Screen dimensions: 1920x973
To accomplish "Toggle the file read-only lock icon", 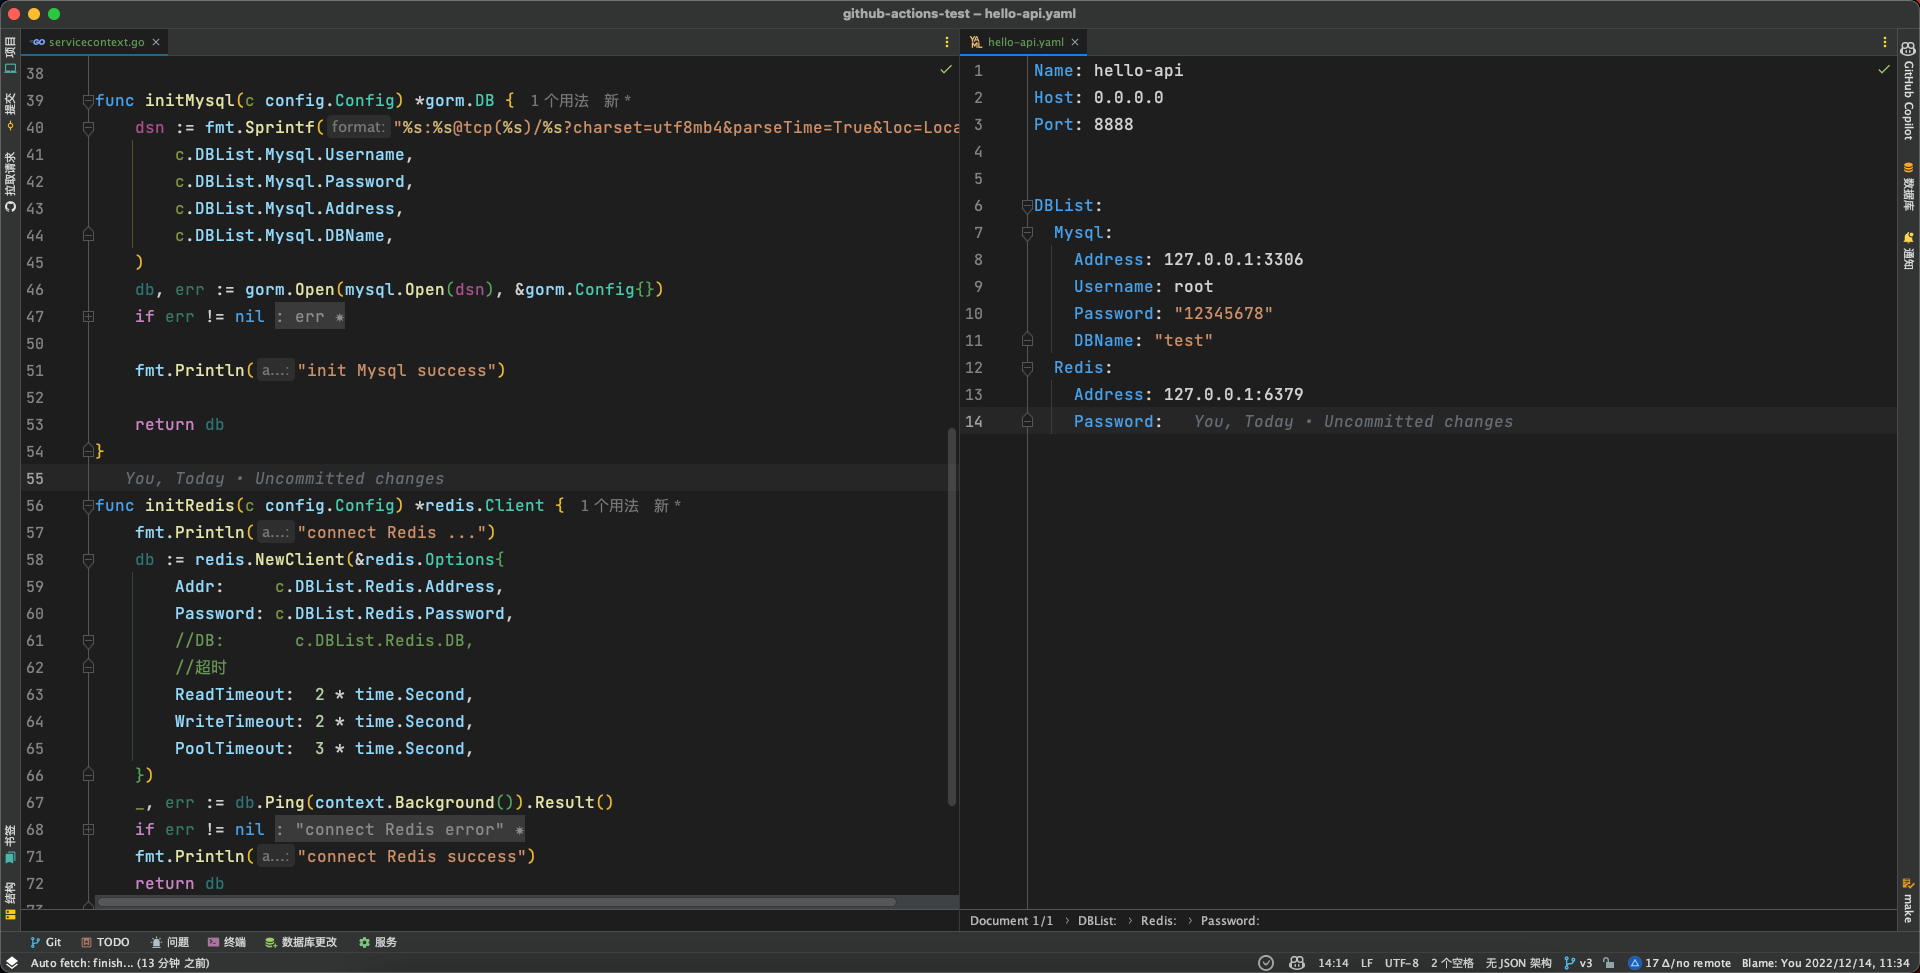I will pos(1609,963).
